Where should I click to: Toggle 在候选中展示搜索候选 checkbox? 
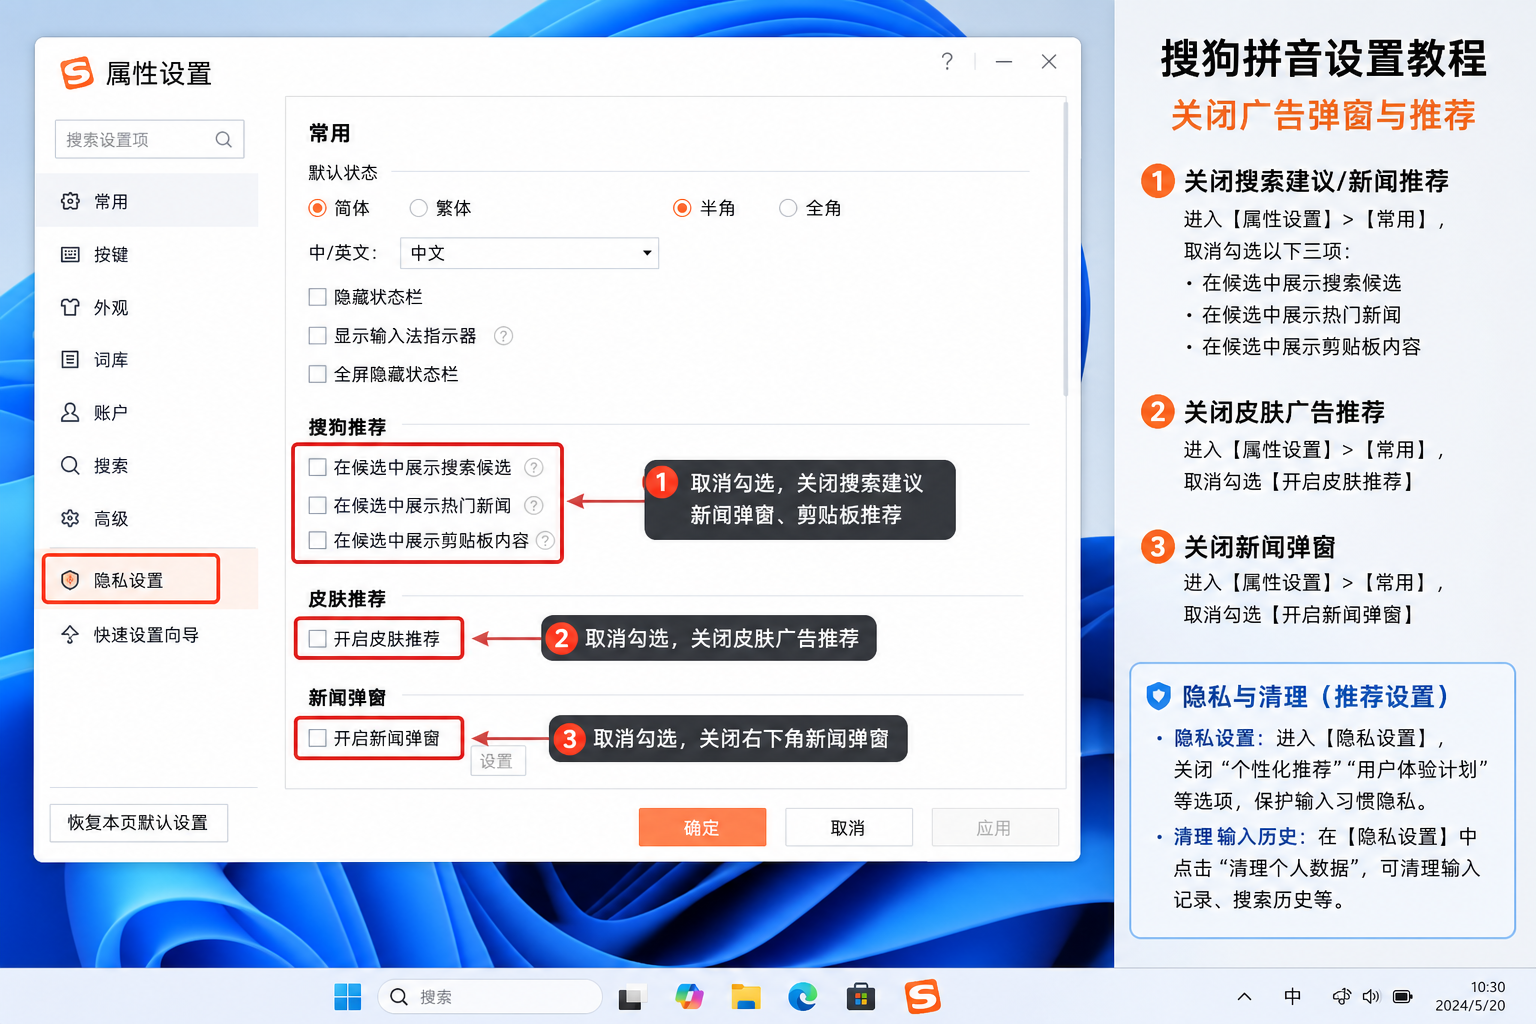click(318, 467)
